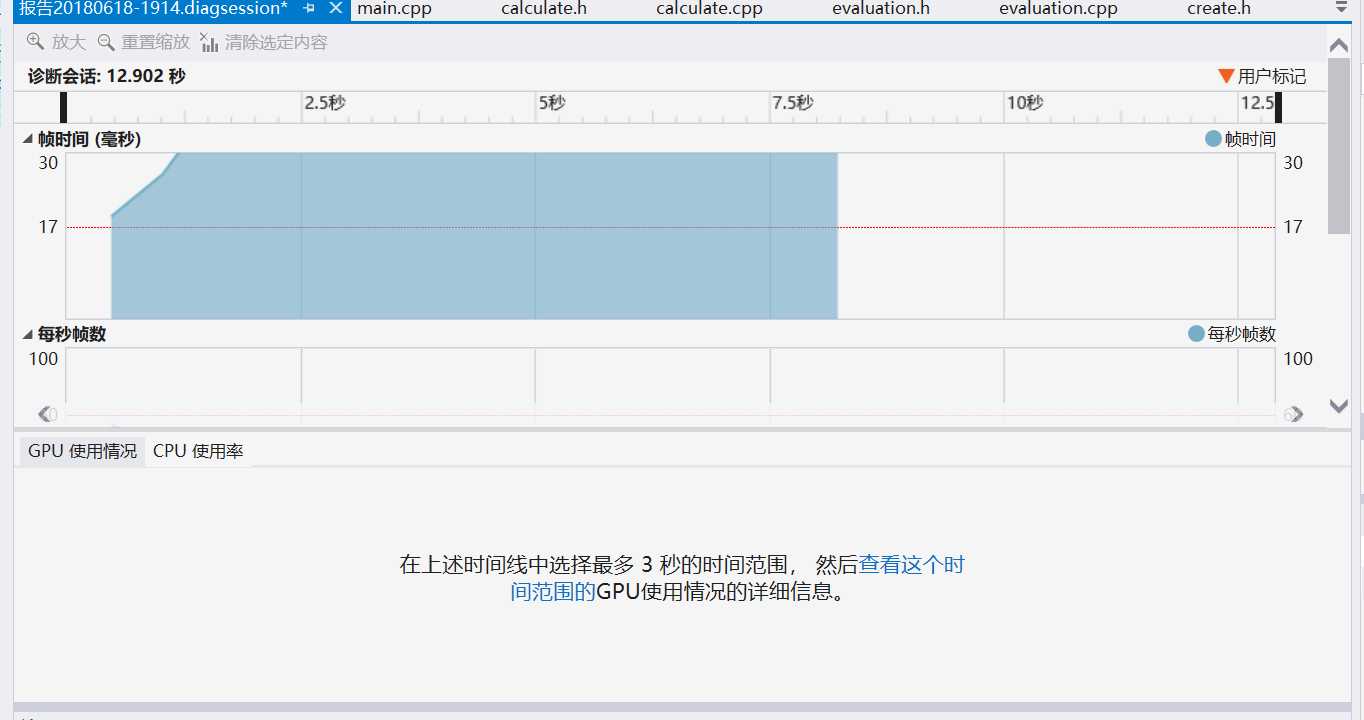Image resolution: width=1364 pixels, height=720 pixels.
Task: Click 清除选定内容 clear selection button
Action: [264, 42]
